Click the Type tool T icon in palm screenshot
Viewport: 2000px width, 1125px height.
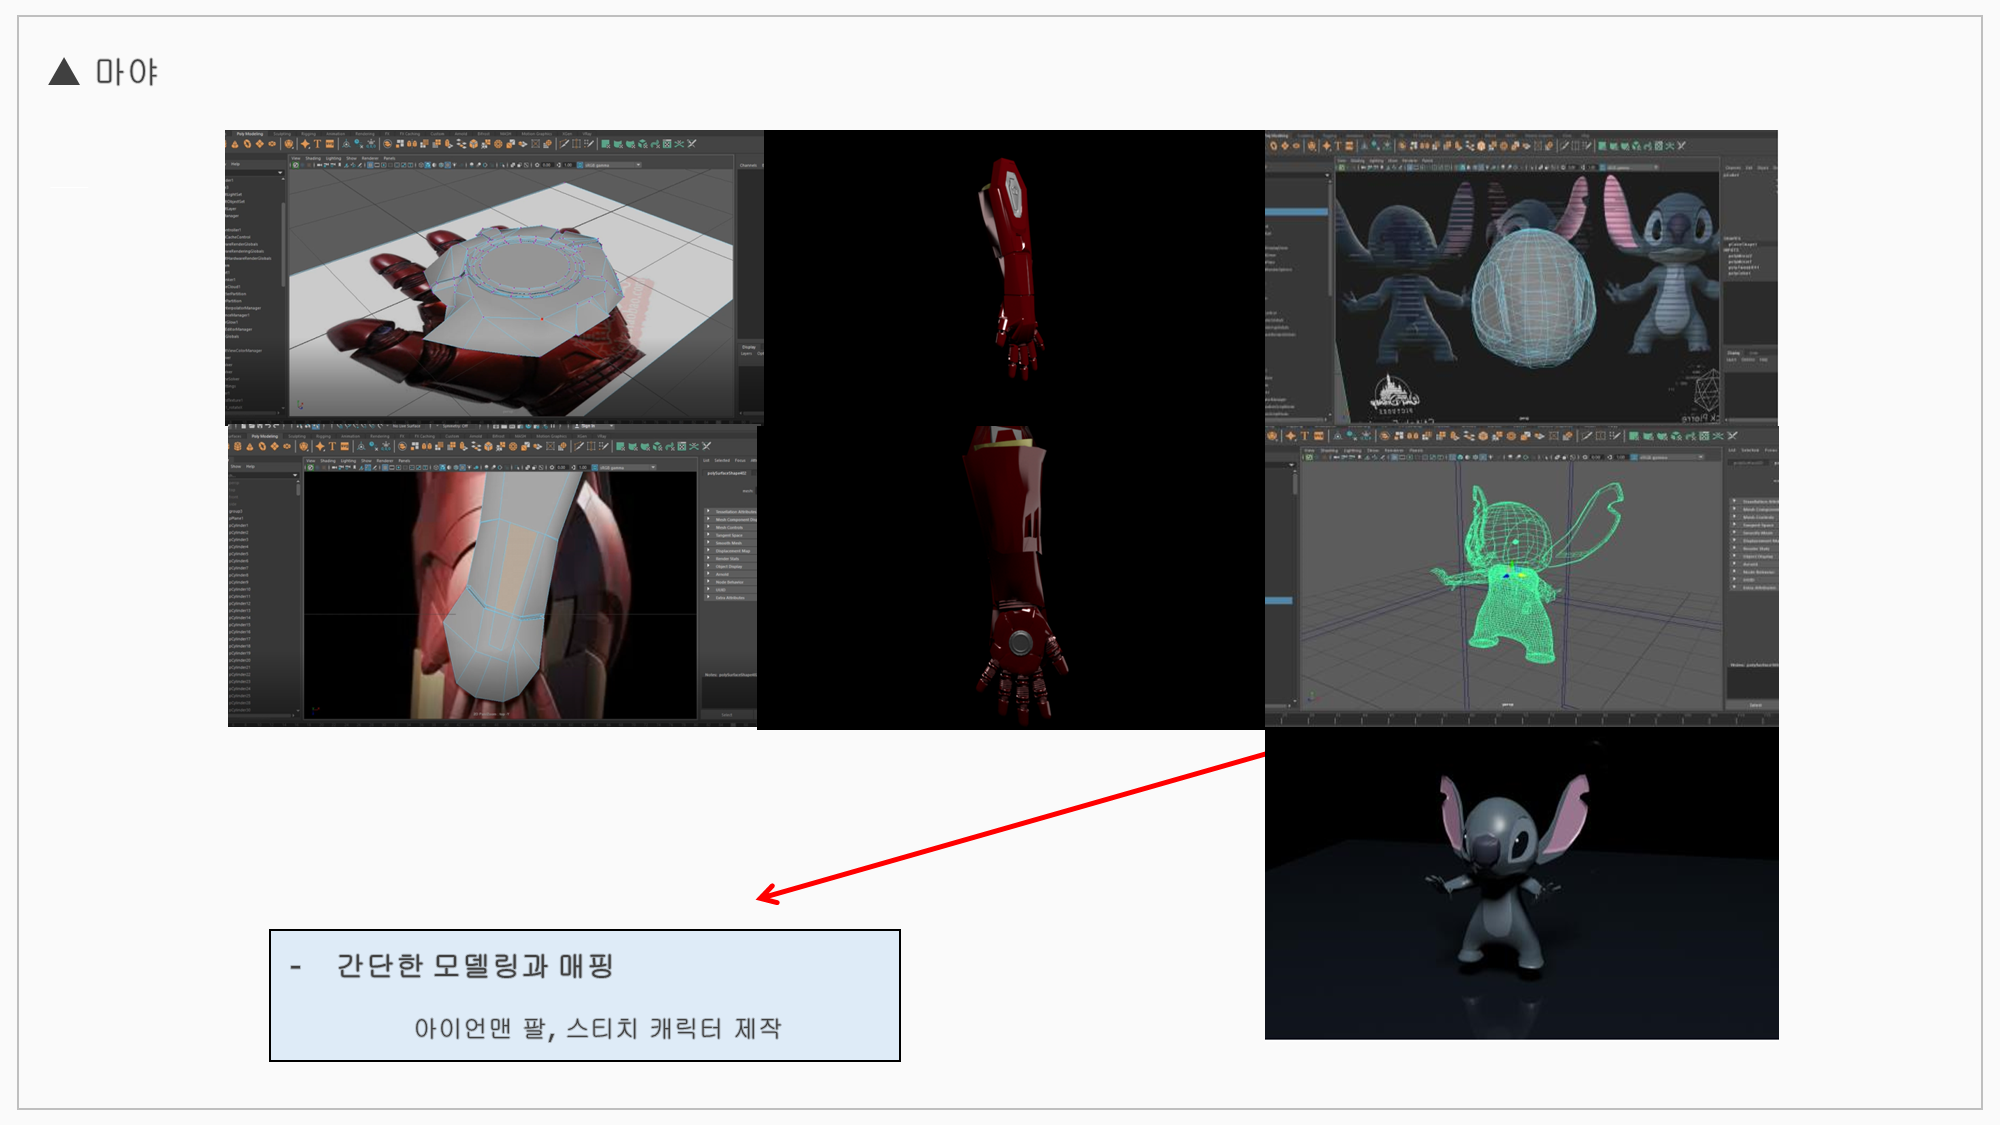tap(318, 144)
